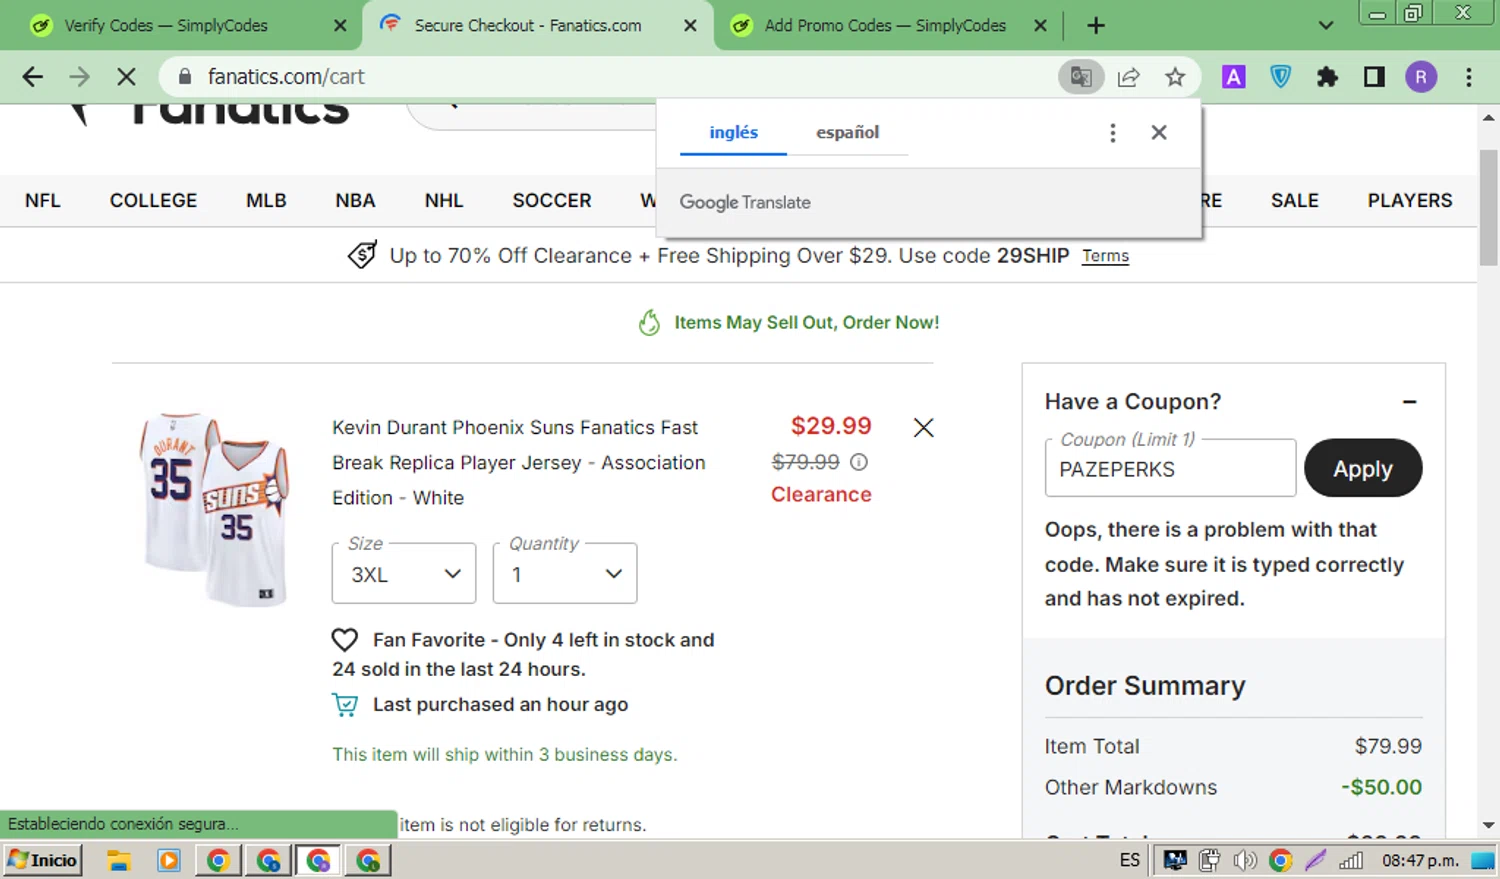Click the browser forward arrow
This screenshot has width=1500, height=879.
[x=79, y=77]
